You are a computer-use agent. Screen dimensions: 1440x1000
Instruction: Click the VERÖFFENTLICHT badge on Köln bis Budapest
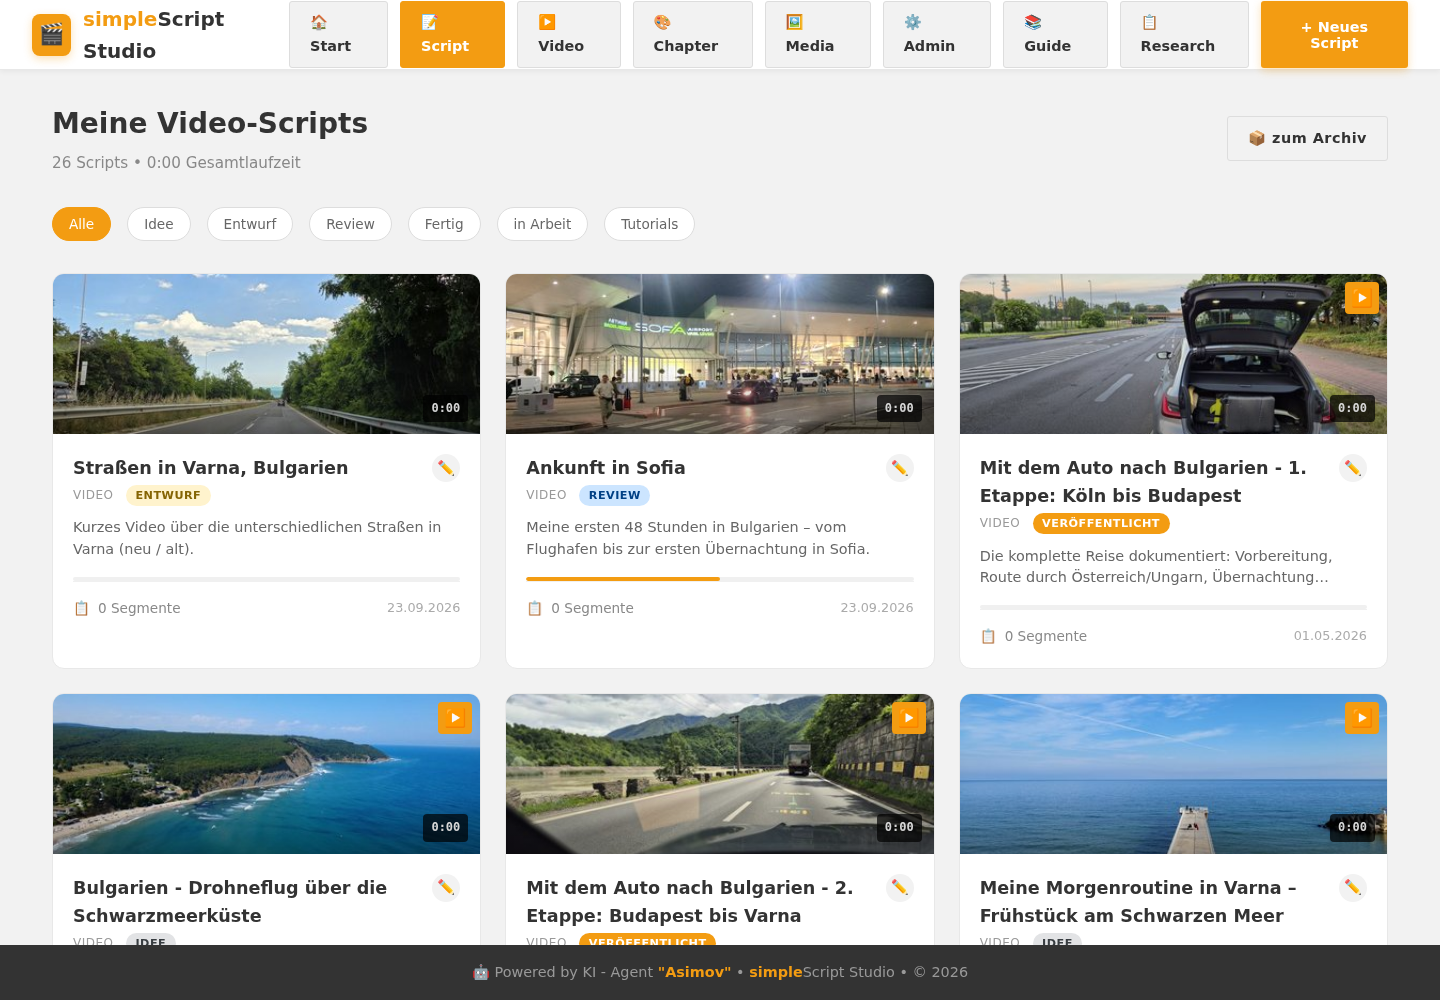(x=1101, y=523)
